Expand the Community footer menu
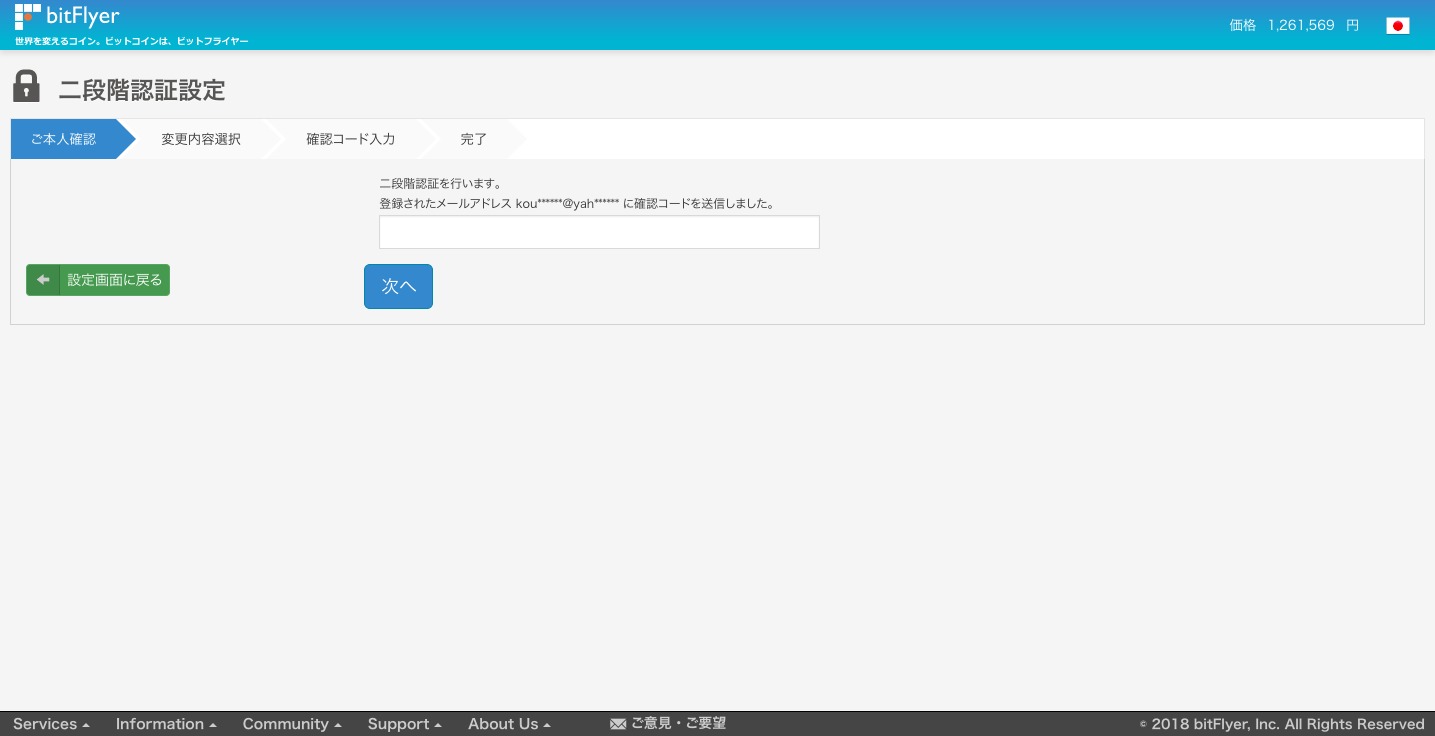Screen dimensions: 1435x736 292,724
